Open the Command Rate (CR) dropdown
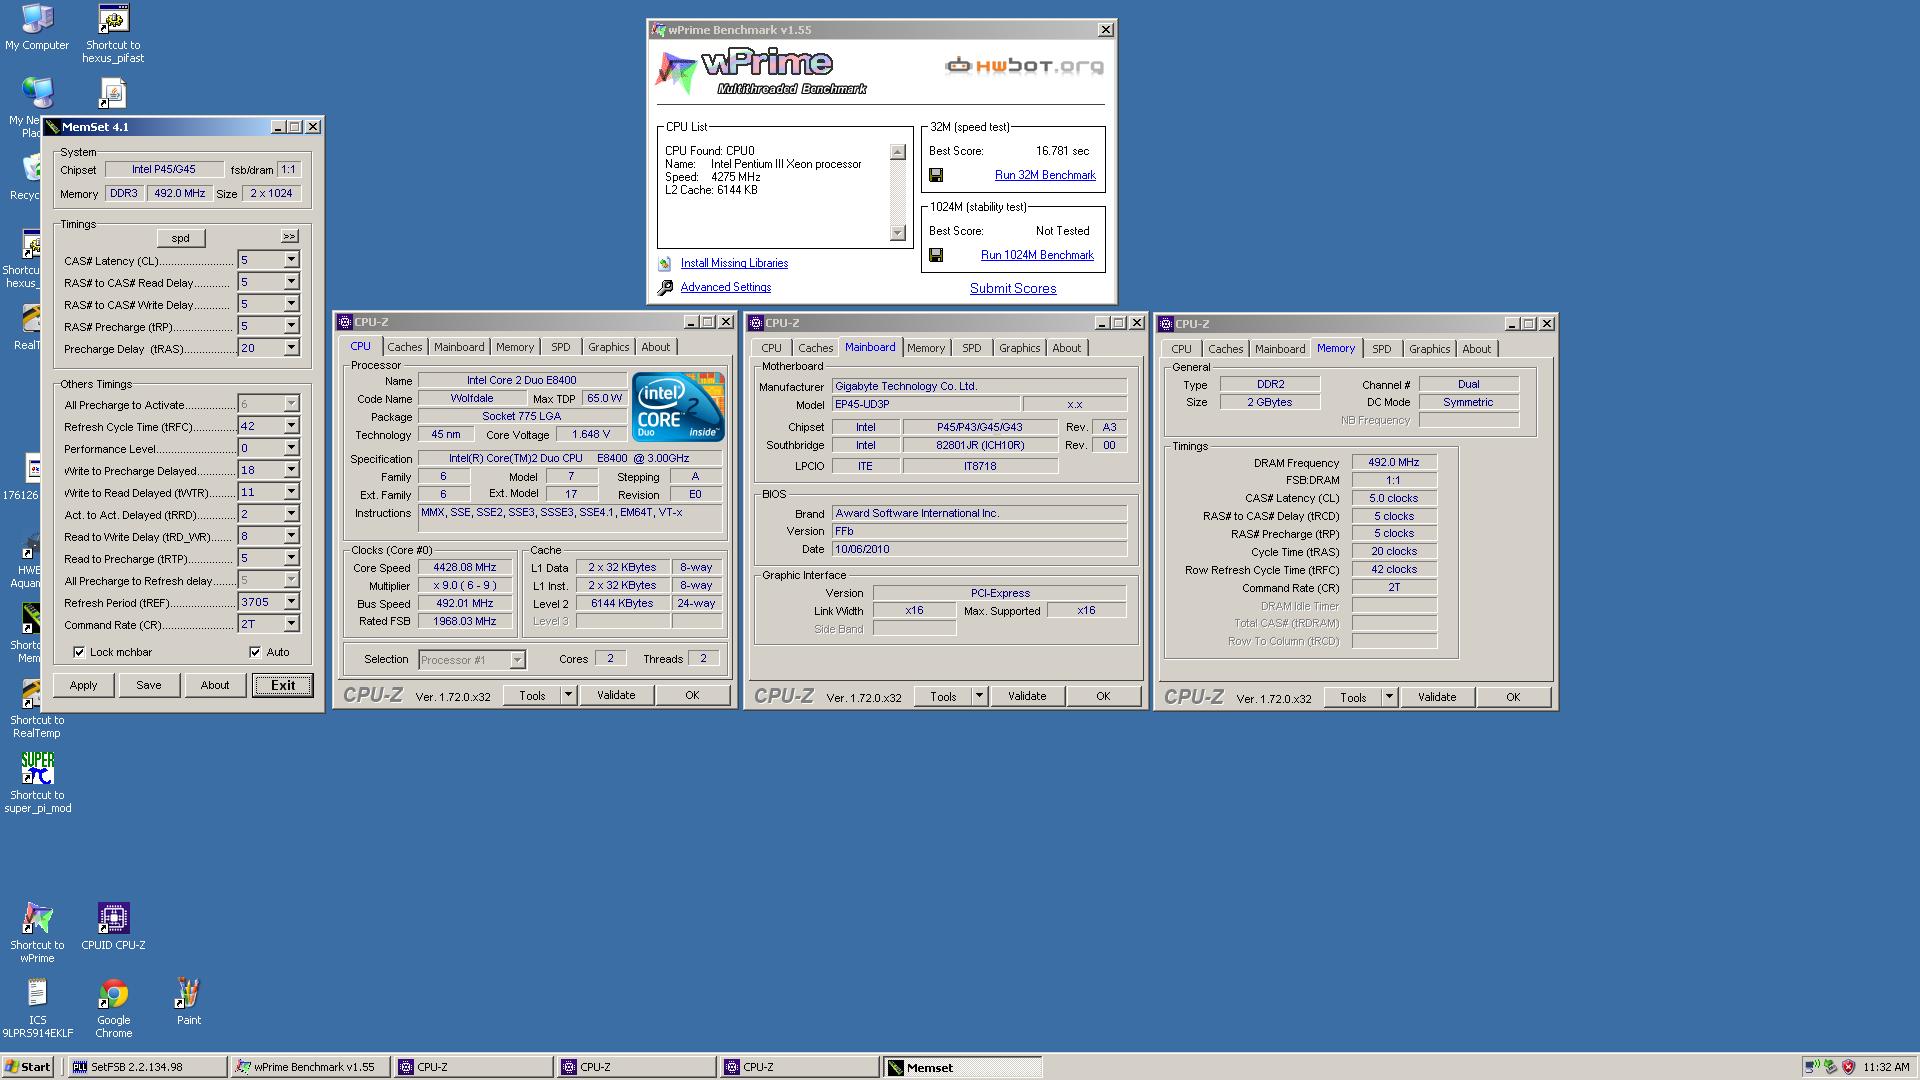This screenshot has width=1920, height=1080. pyautogui.click(x=291, y=624)
